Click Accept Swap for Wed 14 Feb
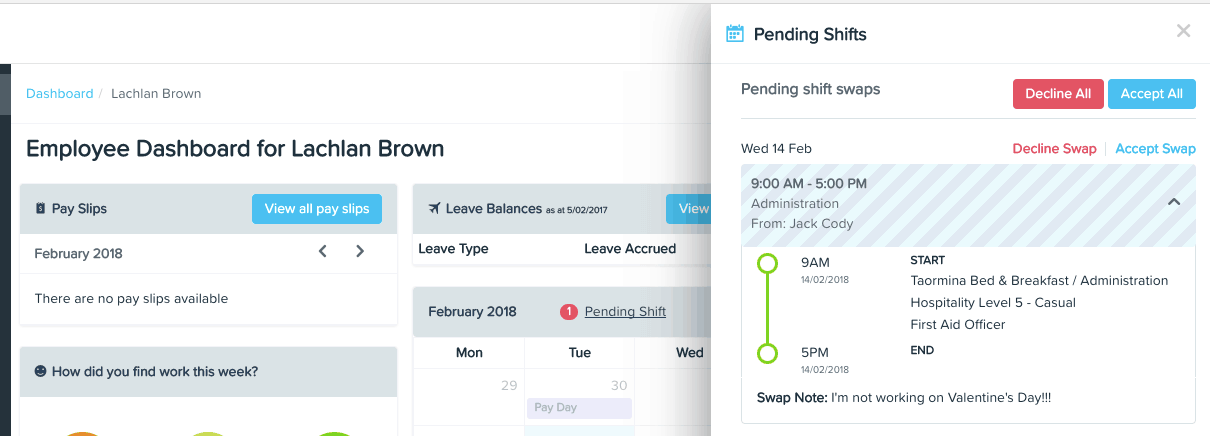 [1155, 149]
